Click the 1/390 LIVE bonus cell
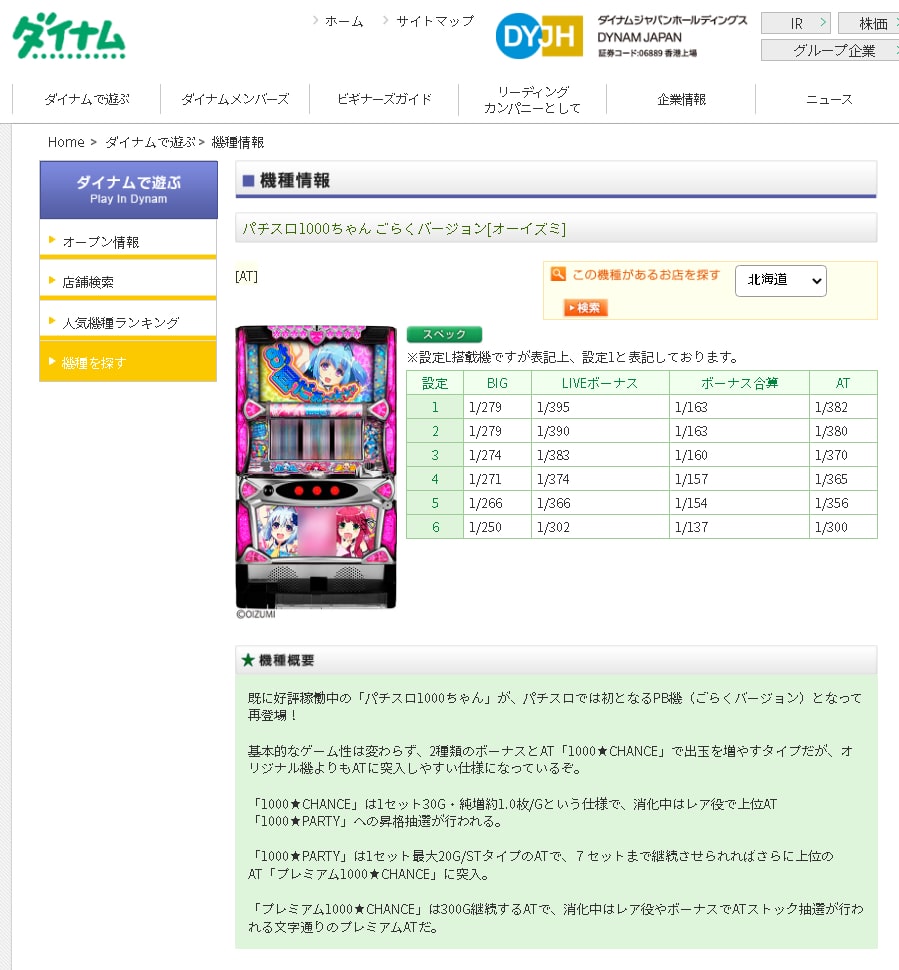The image size is (899, 970). coord(600,431)
